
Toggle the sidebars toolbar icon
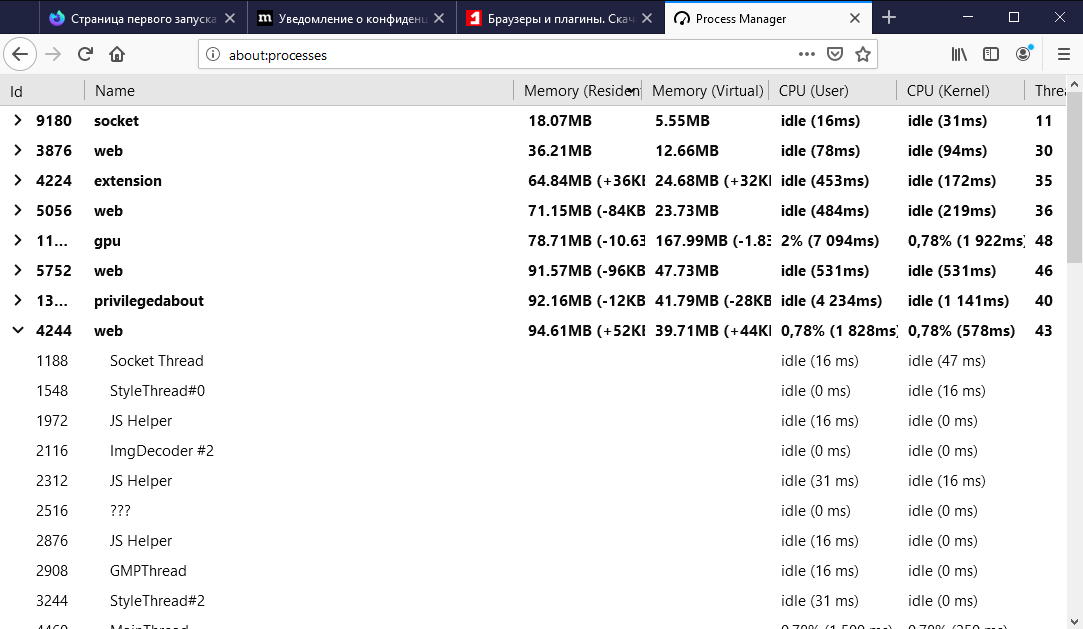tap(990, 54)
